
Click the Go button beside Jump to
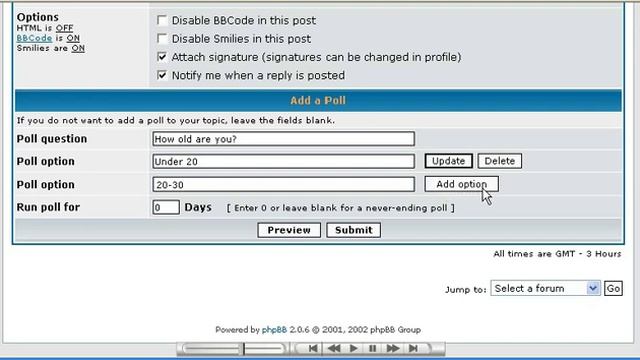(613, 289)
